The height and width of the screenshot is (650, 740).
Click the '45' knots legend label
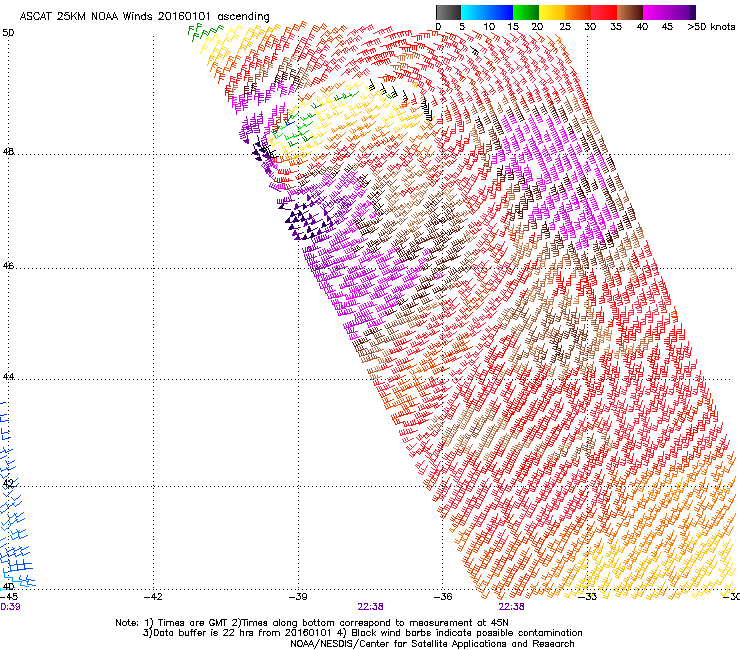(667, 27)
